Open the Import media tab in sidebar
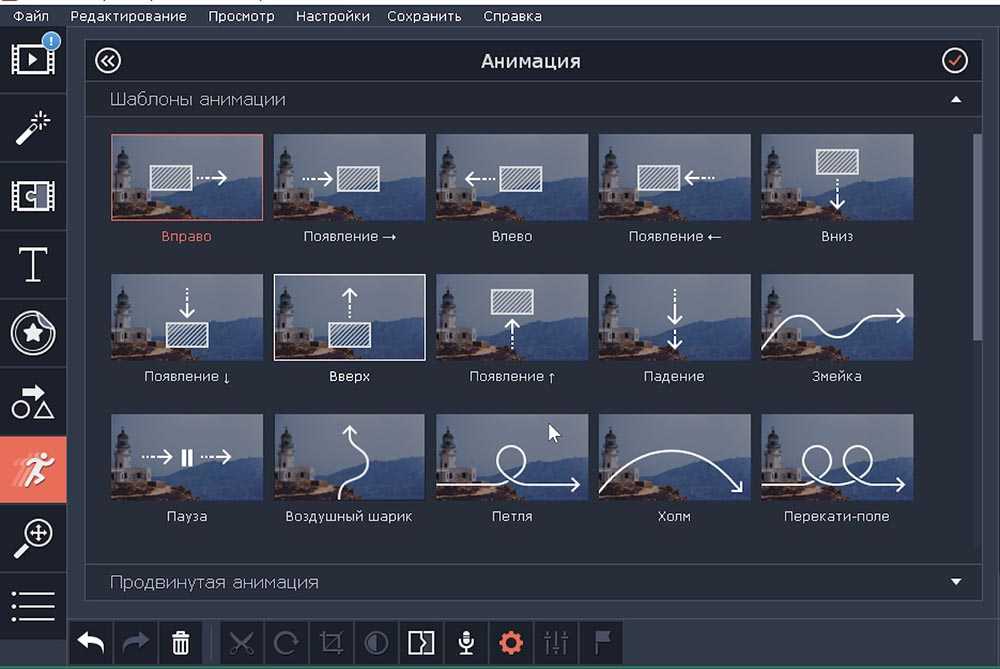Image resolution: width=1000 pixels, height=669 pixels. point(33,60)
